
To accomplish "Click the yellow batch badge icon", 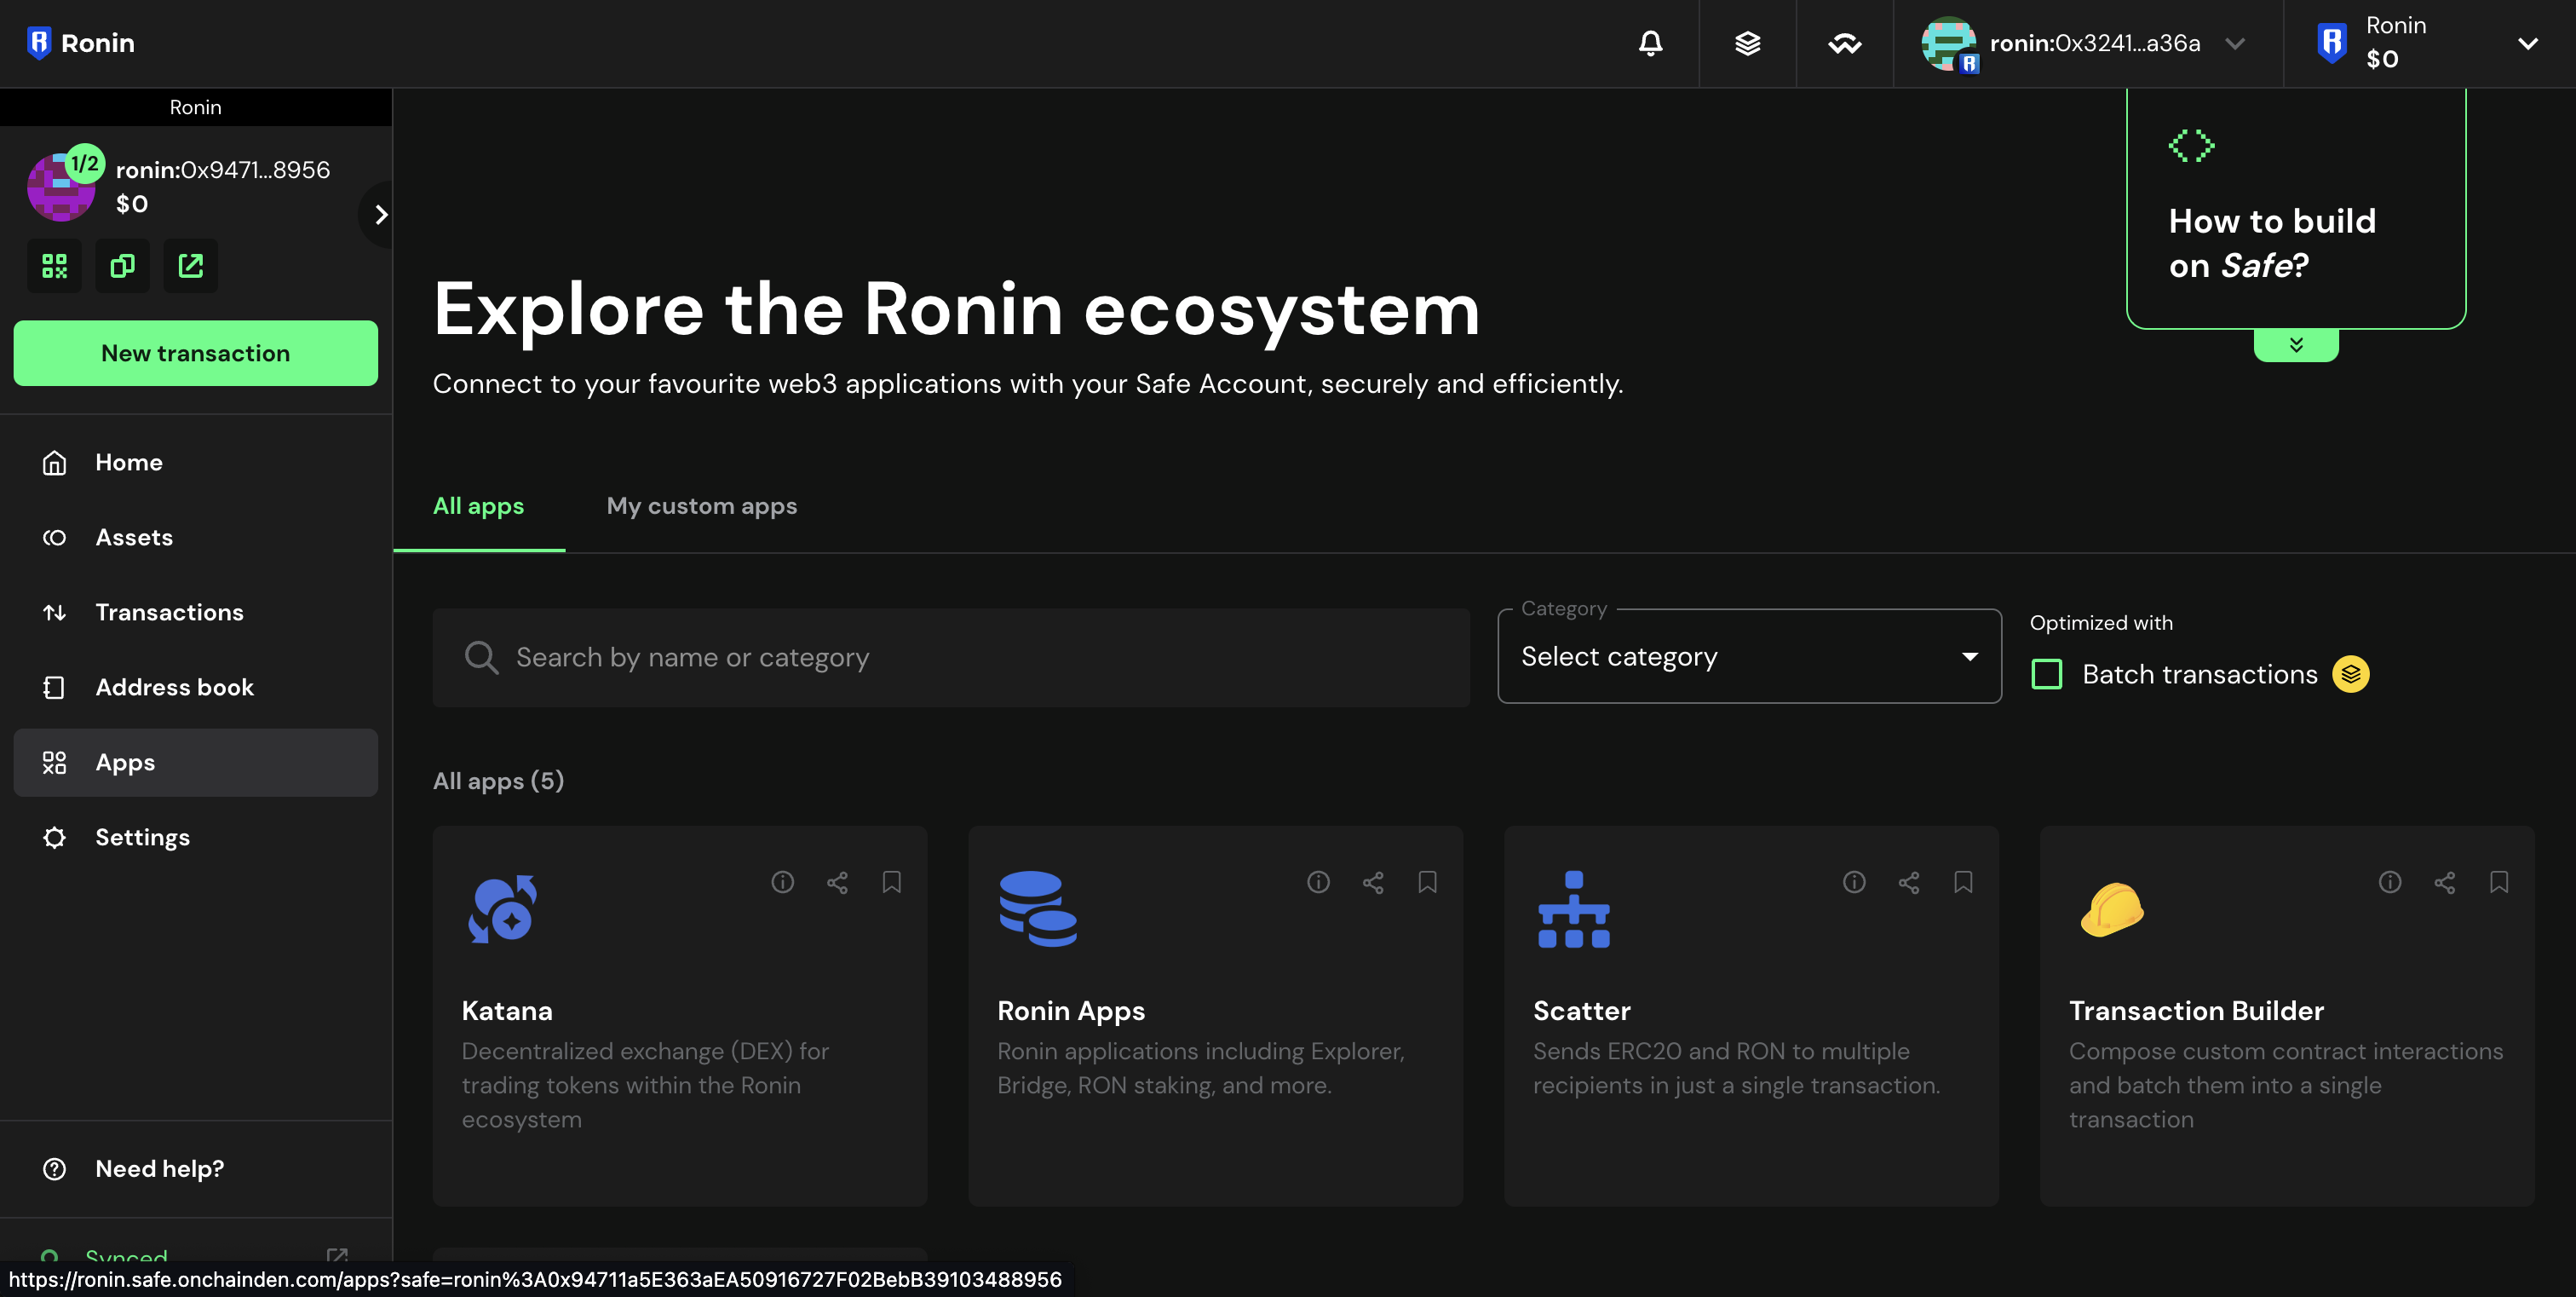I will (2351, 674).
